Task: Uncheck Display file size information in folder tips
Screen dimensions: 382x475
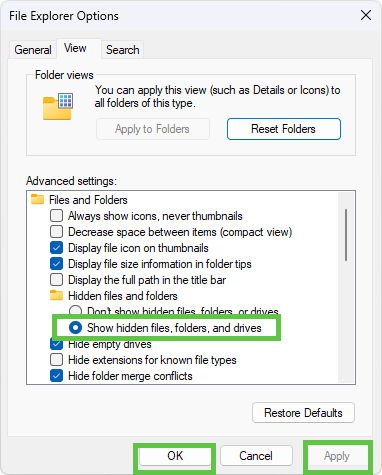Action: pos(56,264)
